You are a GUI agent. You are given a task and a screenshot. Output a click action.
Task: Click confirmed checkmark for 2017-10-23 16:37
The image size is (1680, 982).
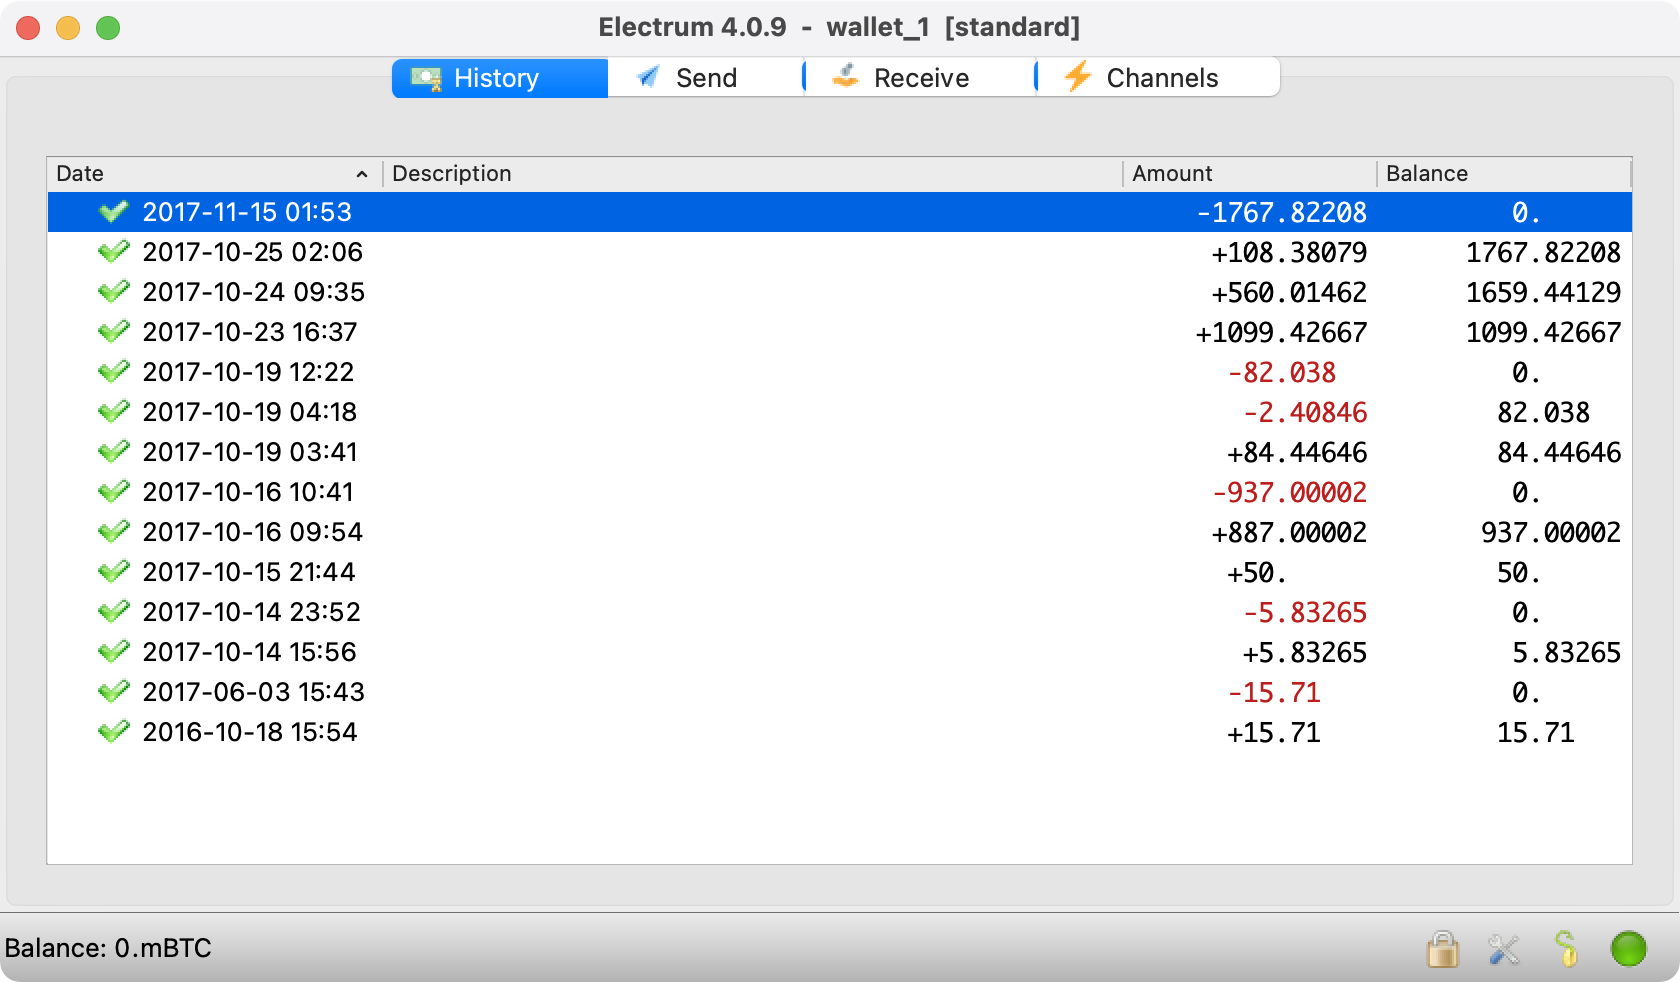114,331
